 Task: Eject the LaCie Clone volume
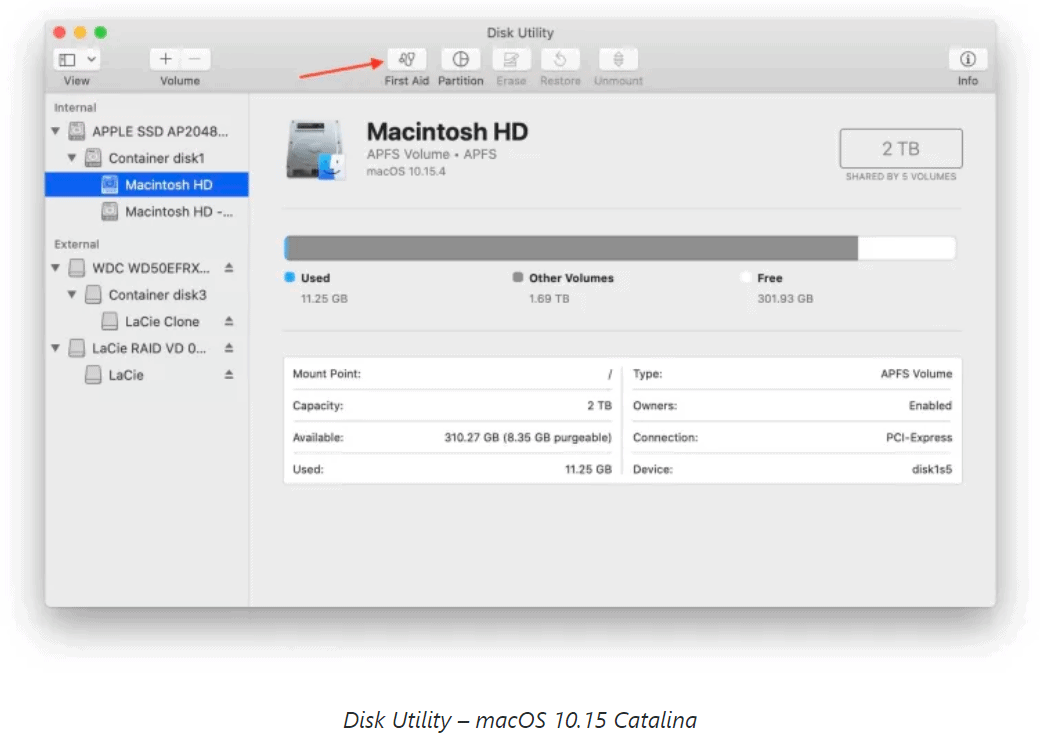[x=229, y=321]
